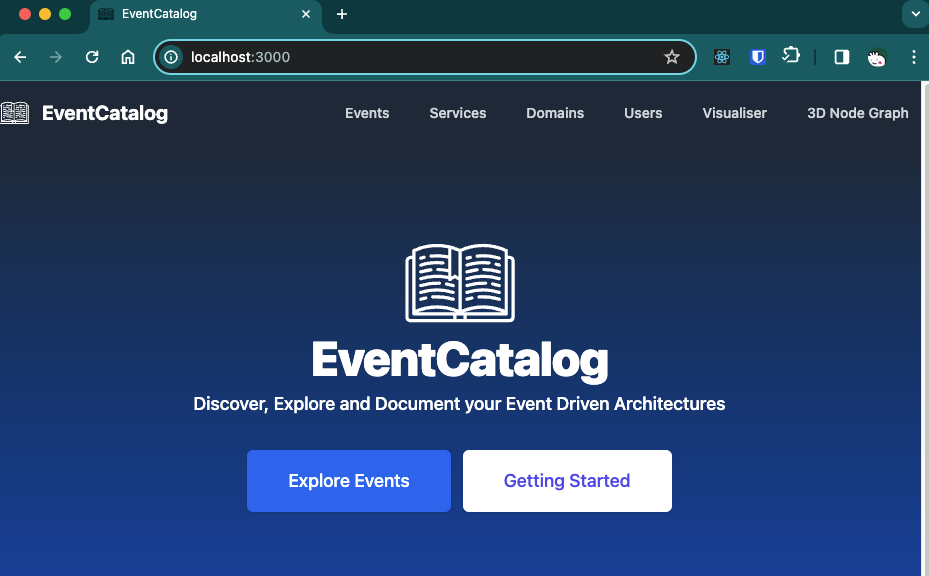View site information for localhost:3000

click(x=170, y=57)
